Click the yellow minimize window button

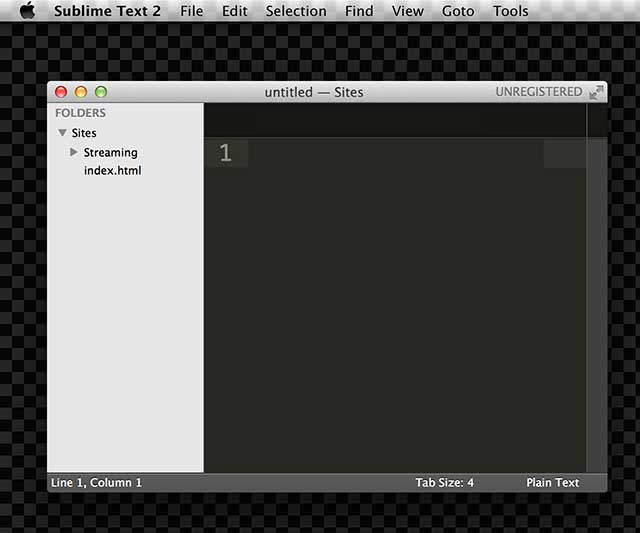[x=81, y=92]
